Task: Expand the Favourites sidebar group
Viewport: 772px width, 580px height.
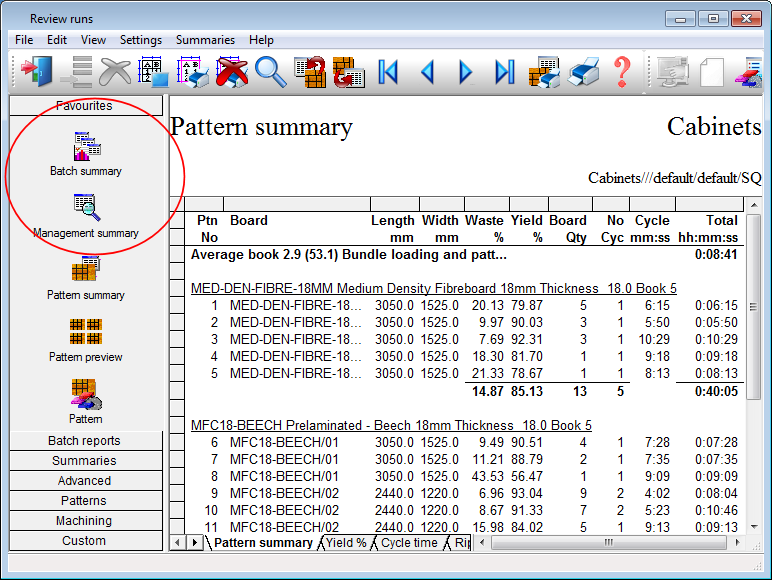Action: click(x=86, y=105)
